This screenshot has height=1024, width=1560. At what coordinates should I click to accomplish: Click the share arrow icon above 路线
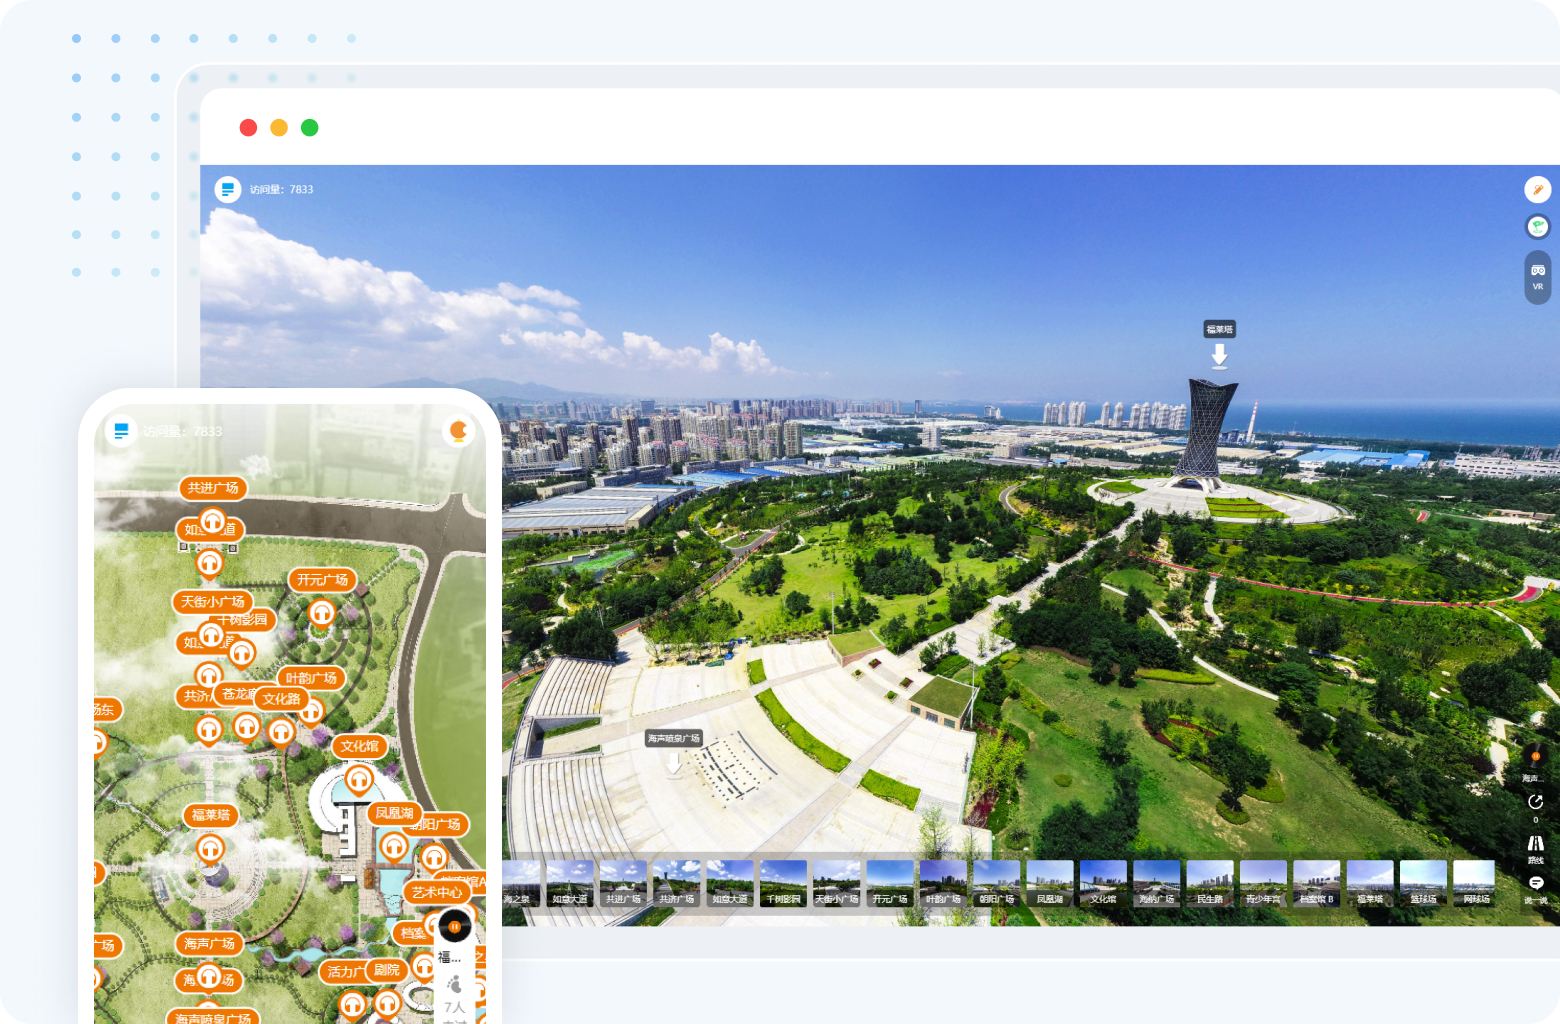click(1535, 802)
